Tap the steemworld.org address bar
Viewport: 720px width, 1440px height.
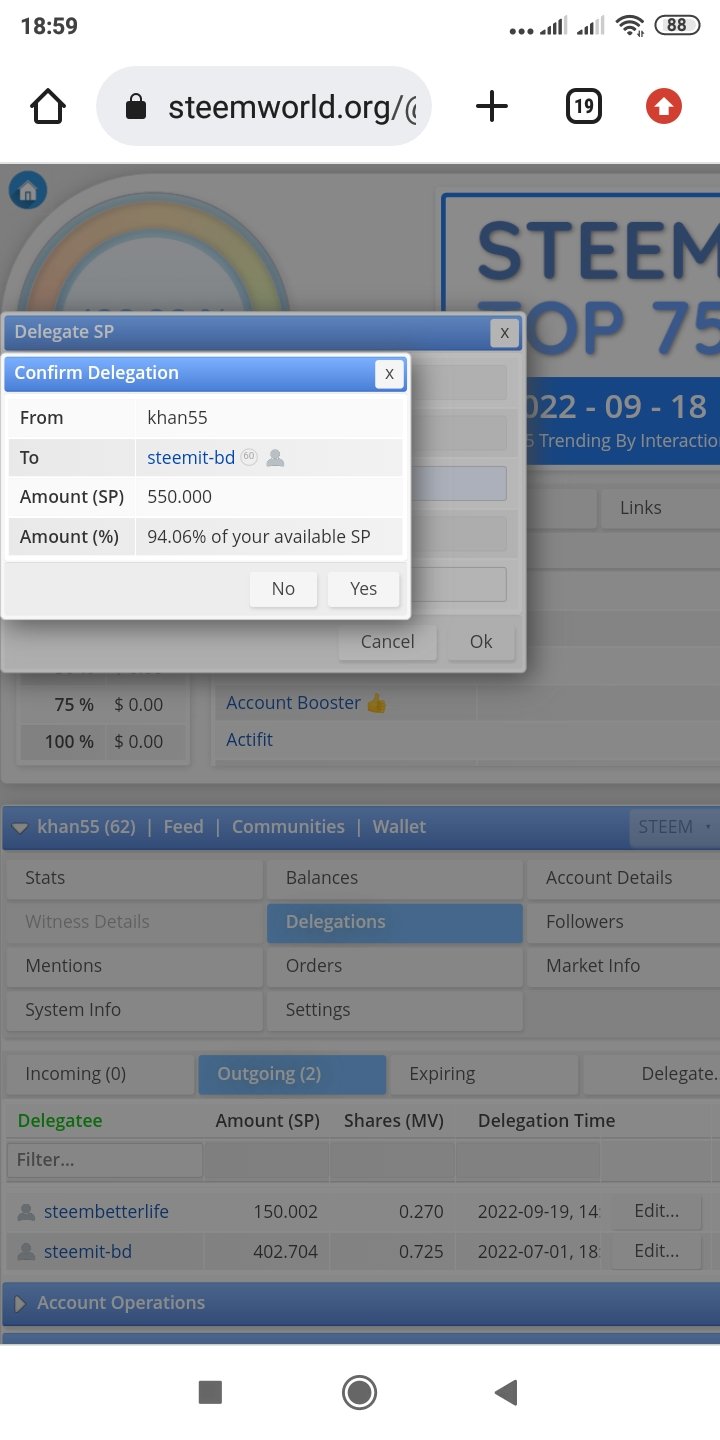264,107
